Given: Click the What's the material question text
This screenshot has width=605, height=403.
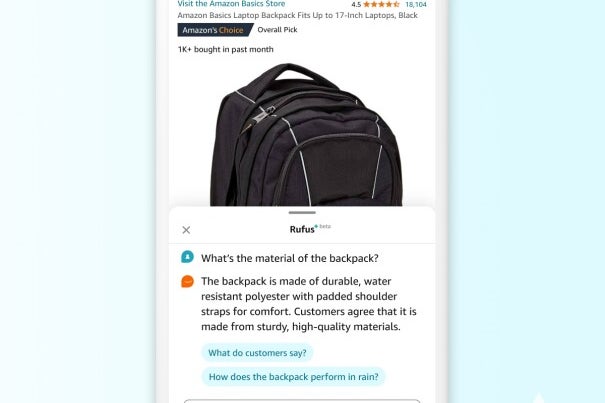Looking at the screenshot, I should pos(290,258).
